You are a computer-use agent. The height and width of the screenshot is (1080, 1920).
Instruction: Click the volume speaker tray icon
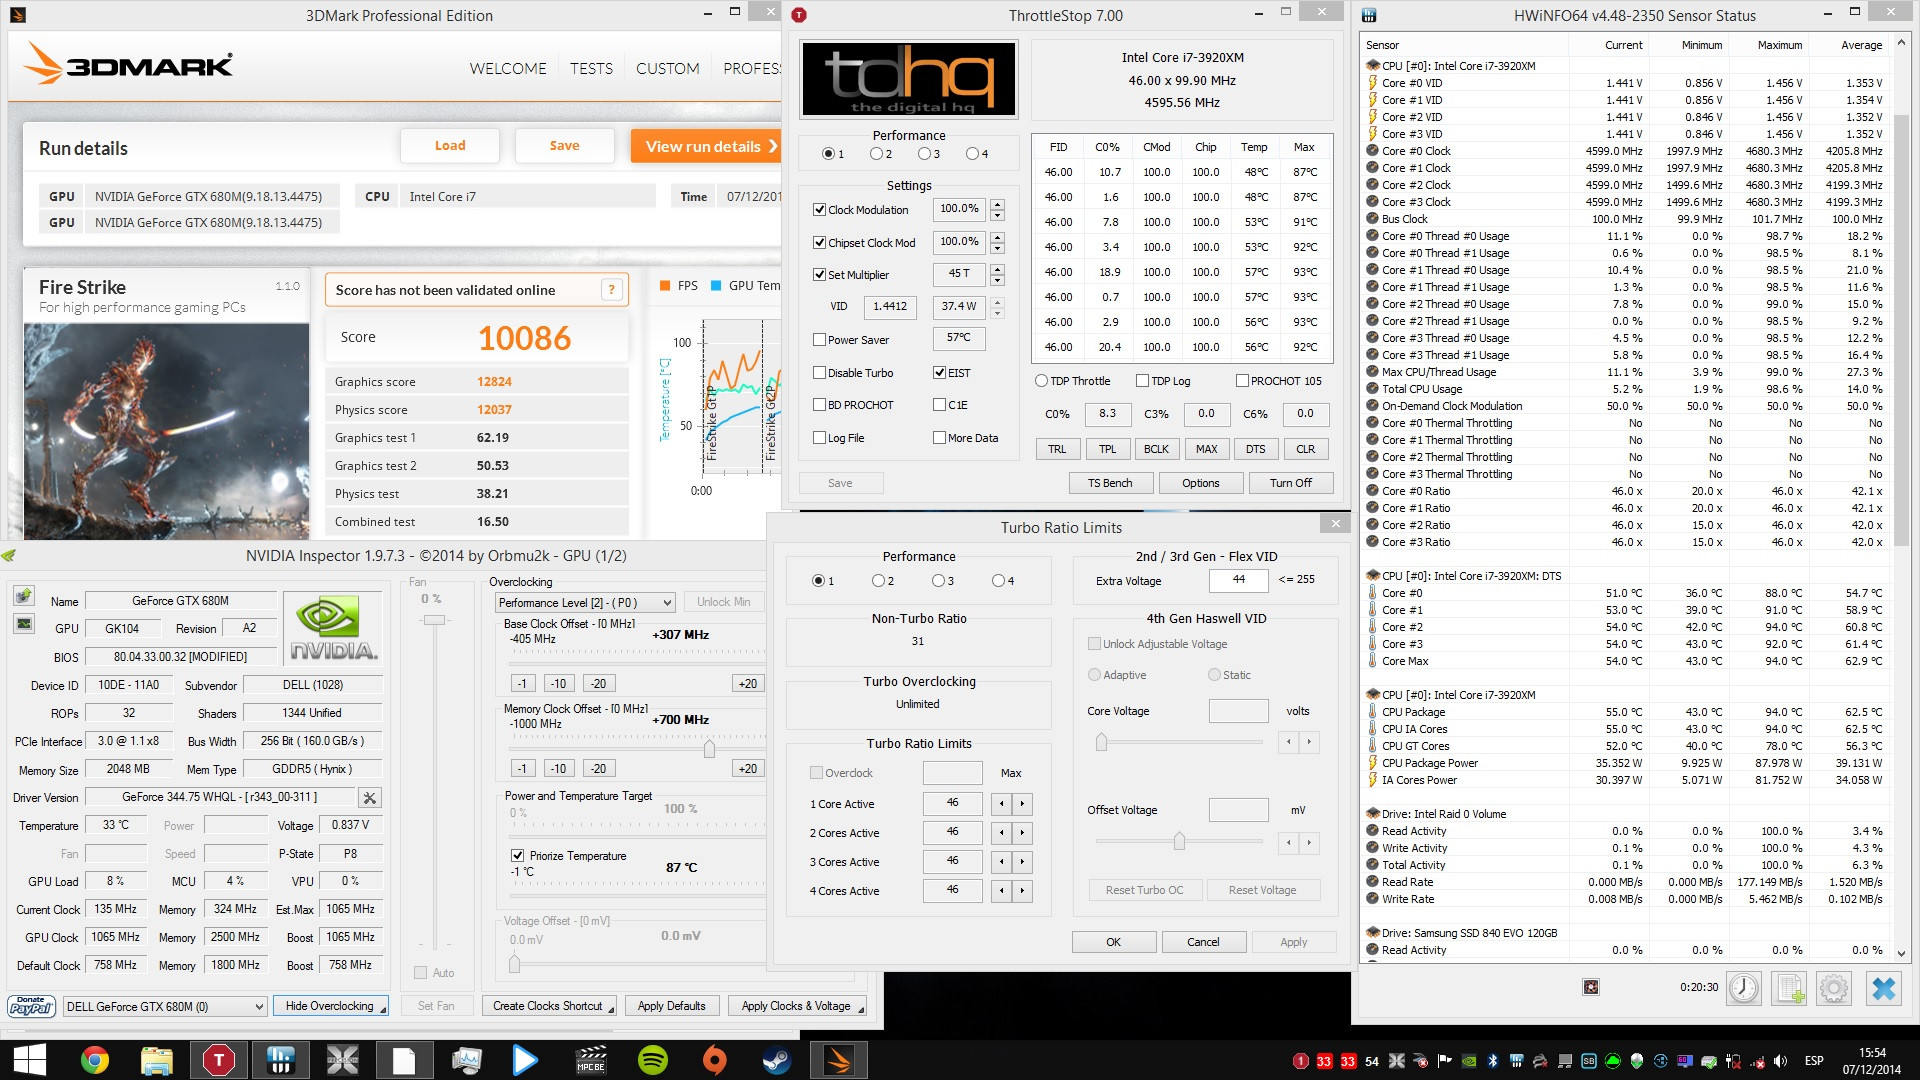tap(1781, 1061)
